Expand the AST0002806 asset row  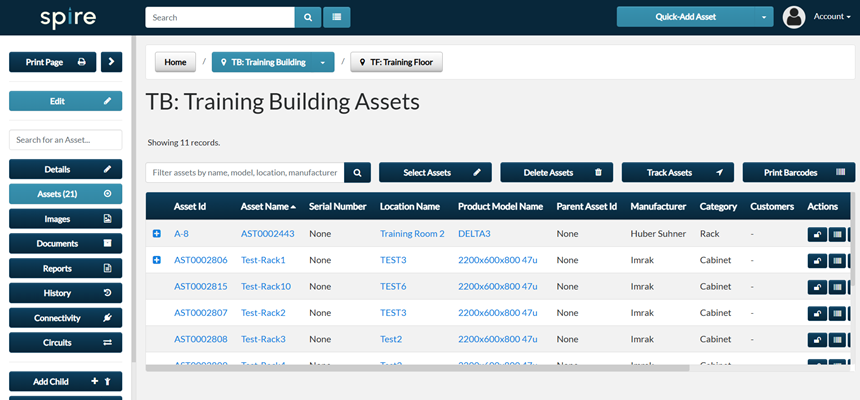coord(156,260)
